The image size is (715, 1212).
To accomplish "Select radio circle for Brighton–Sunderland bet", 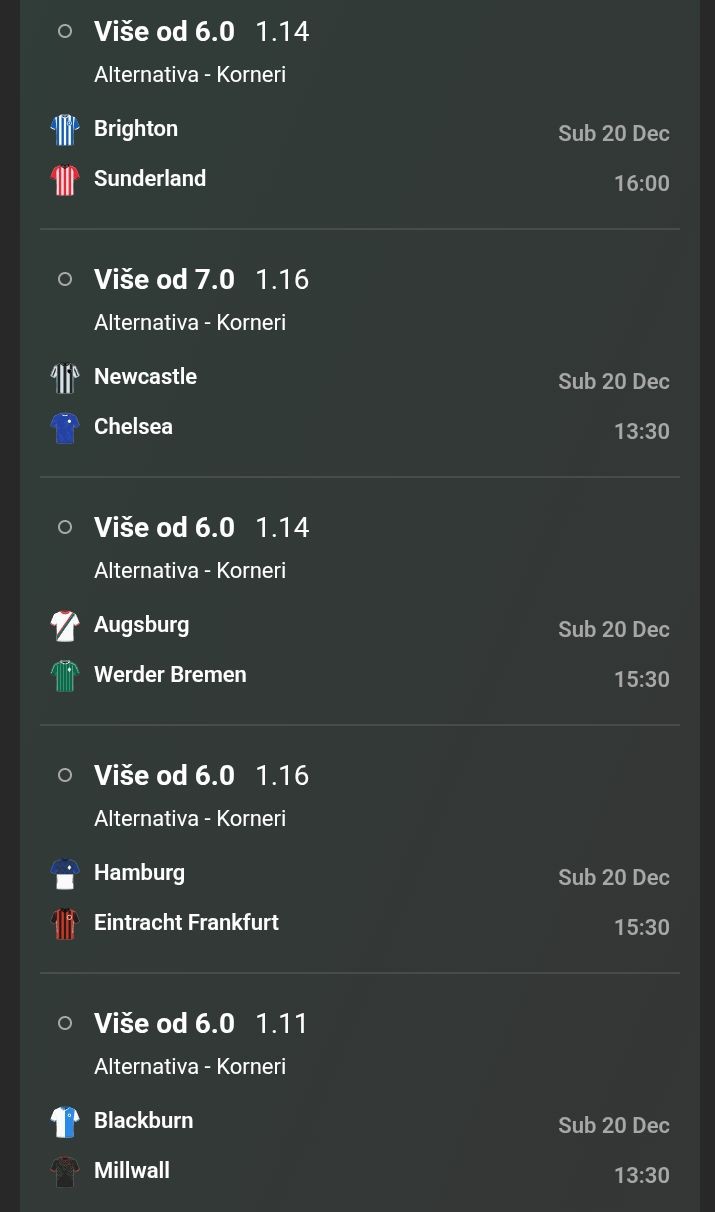I will (65, 31).
